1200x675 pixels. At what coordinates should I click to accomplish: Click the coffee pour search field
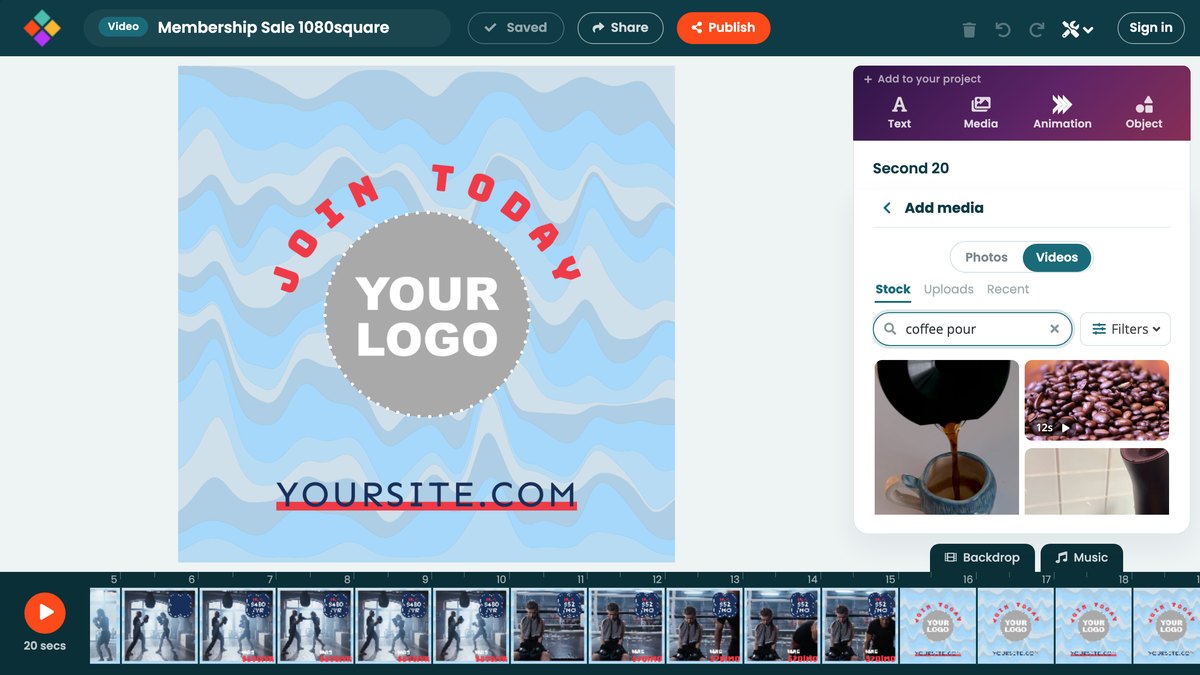pyautogui.click(x=972, y=329)
